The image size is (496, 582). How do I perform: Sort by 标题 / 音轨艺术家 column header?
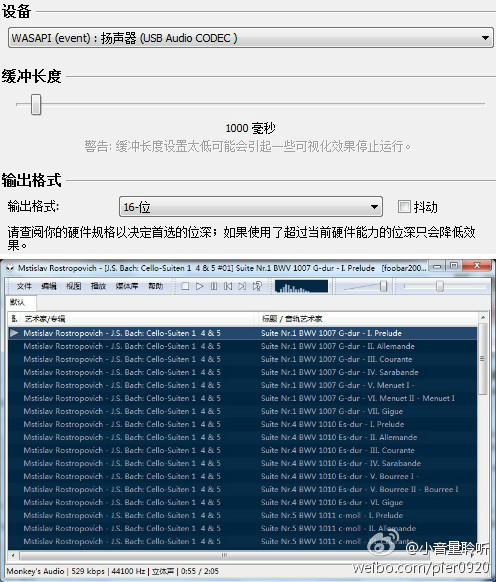coord(368,318)
